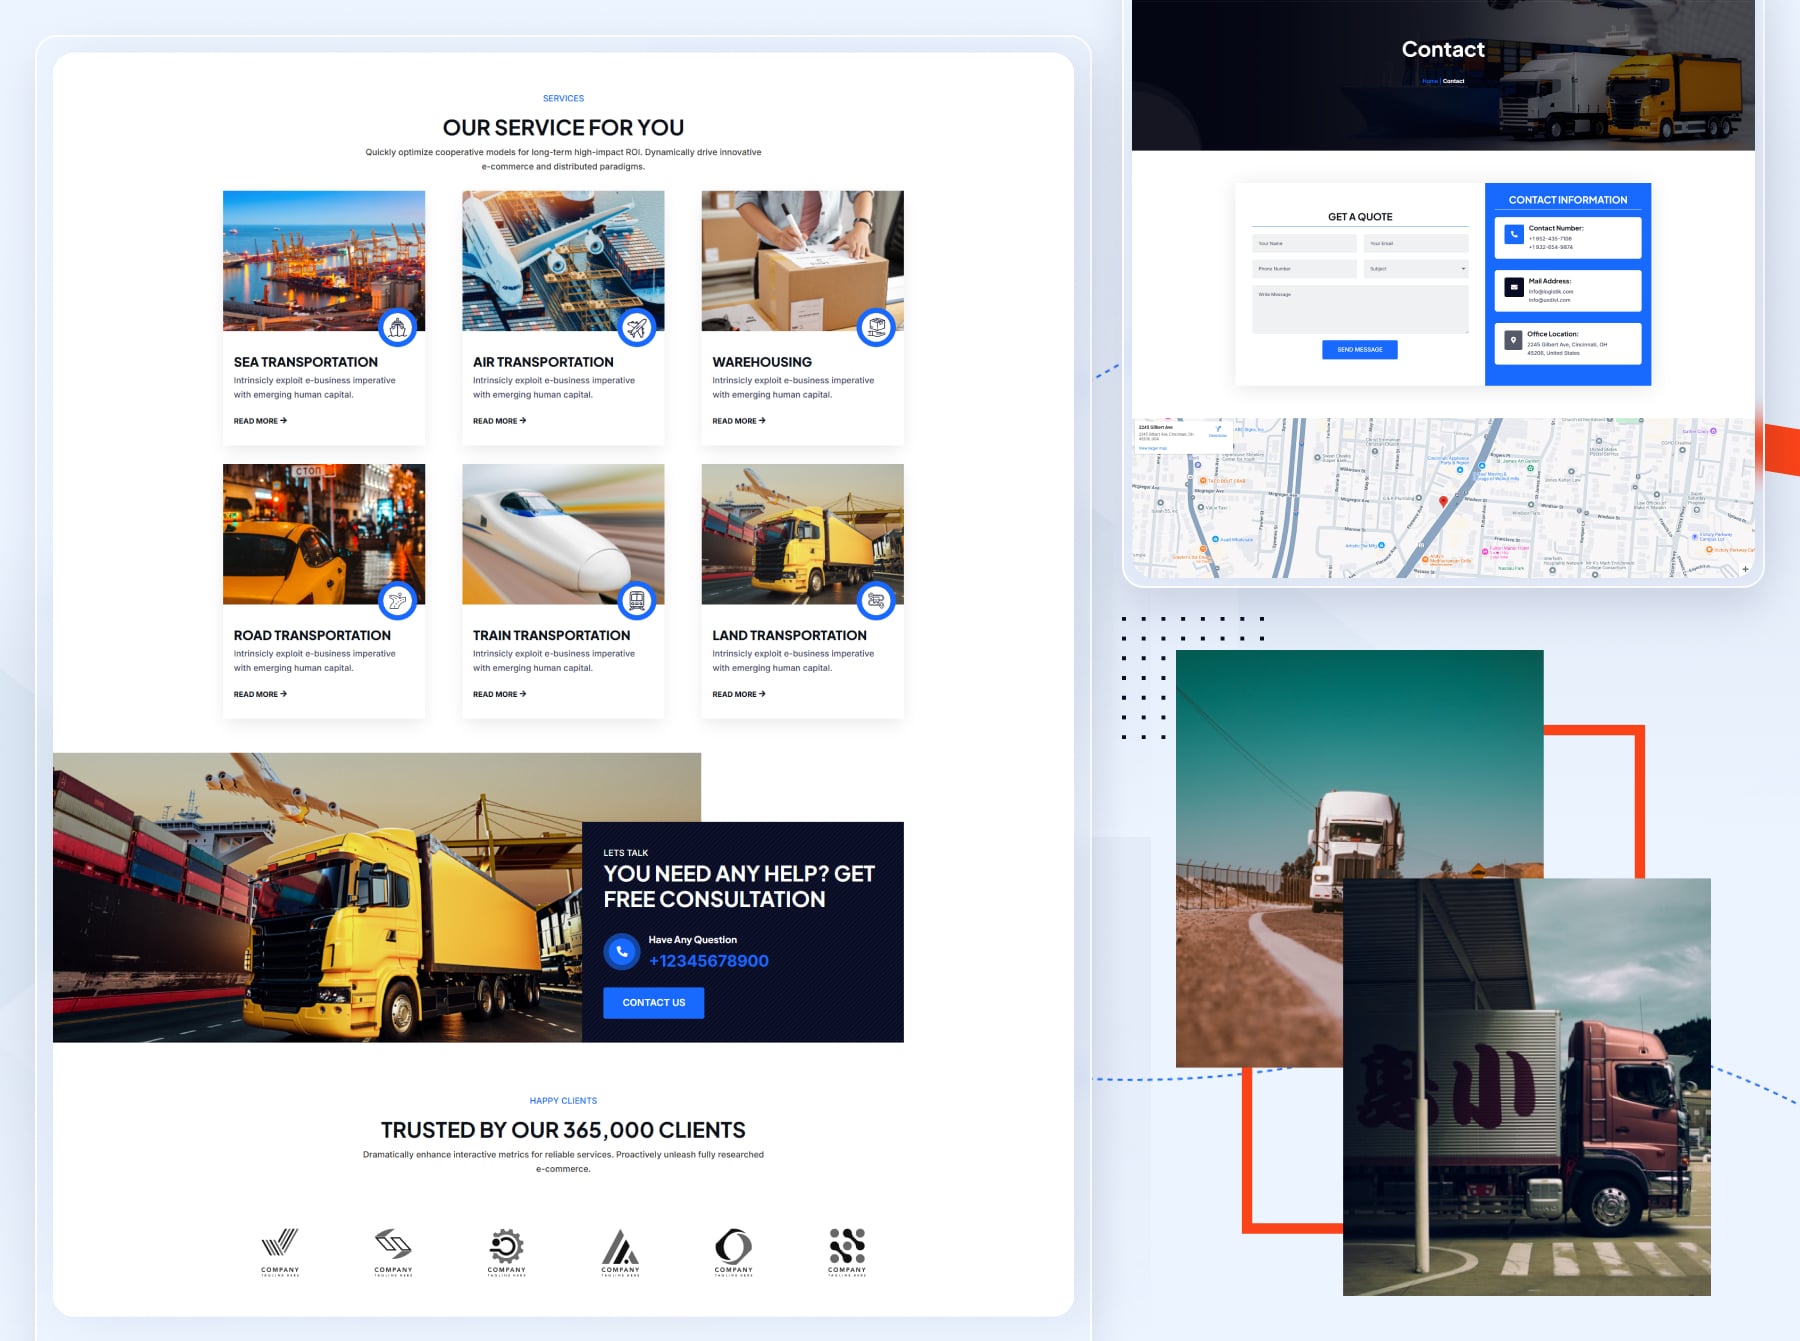Viewport: 1800px width, 1341px height.
Task: Click the gear-shaped client company logo
Action: click(506, 1251)
